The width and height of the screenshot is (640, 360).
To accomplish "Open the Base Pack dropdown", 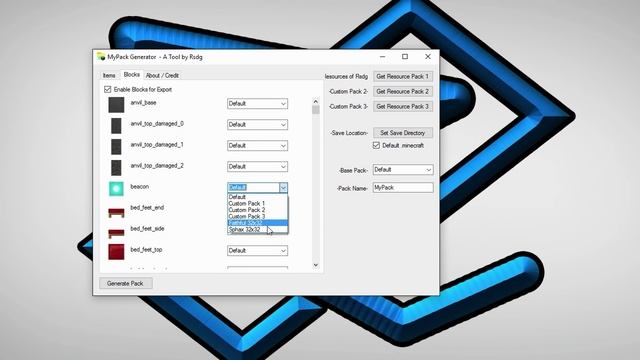I will [x=403, y=169].
